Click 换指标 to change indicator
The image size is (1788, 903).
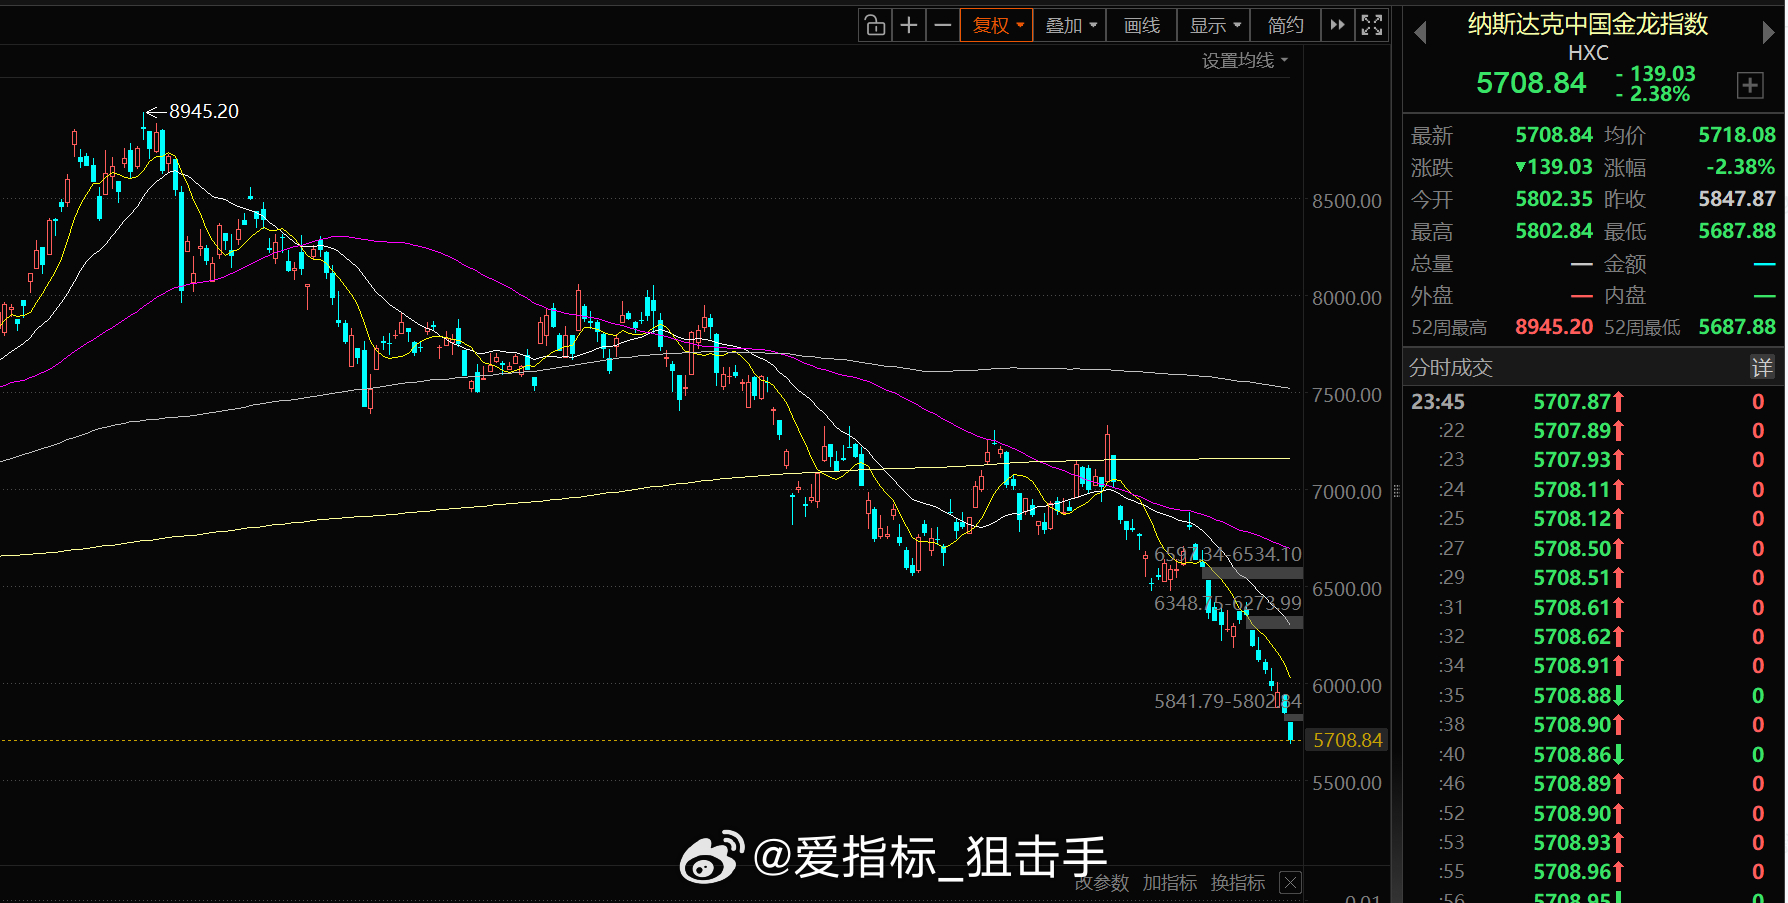[1238, 883]
